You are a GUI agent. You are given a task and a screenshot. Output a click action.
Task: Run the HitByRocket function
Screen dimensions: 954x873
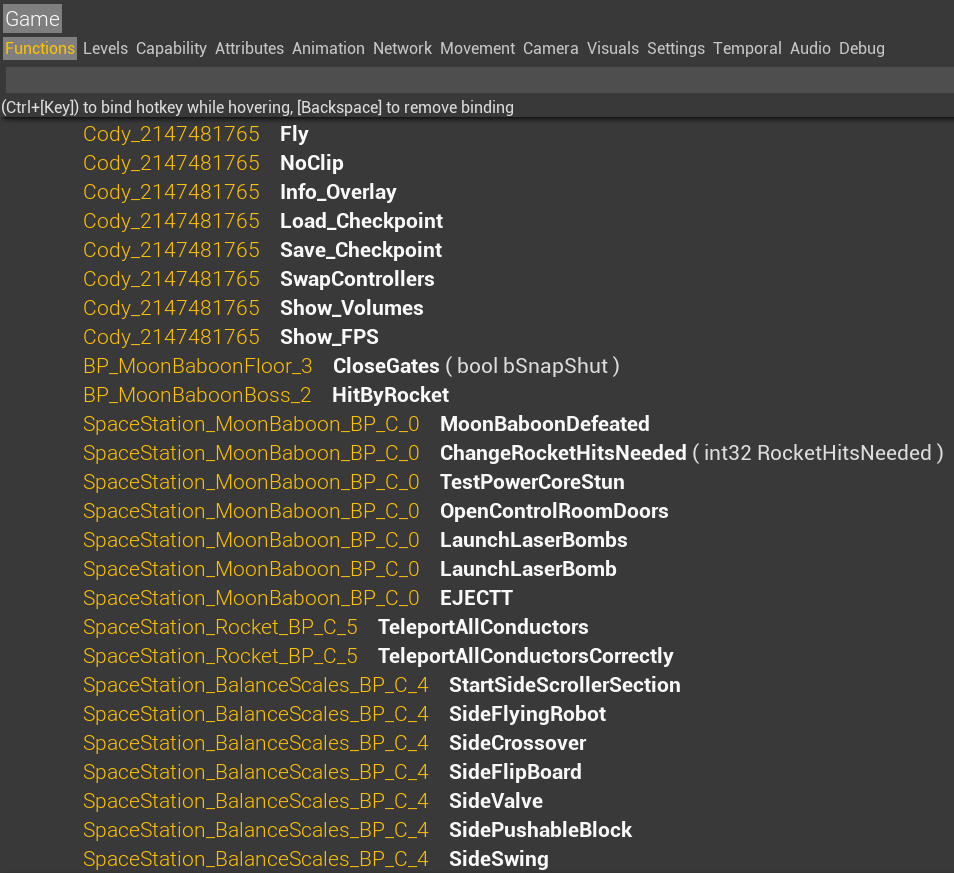pyautogui.click(x=390, y=395)
